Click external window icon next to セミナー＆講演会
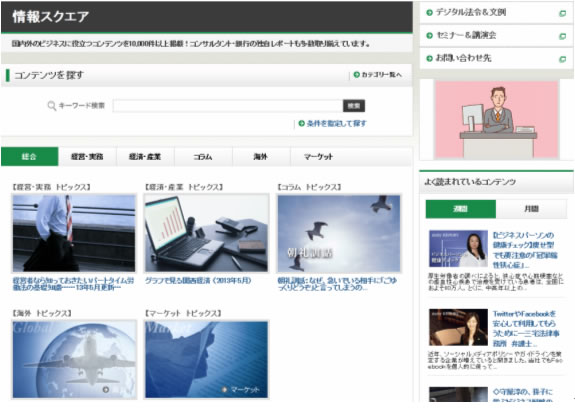The height and width of the screenshot is (410, 575). tap(562, 36)
